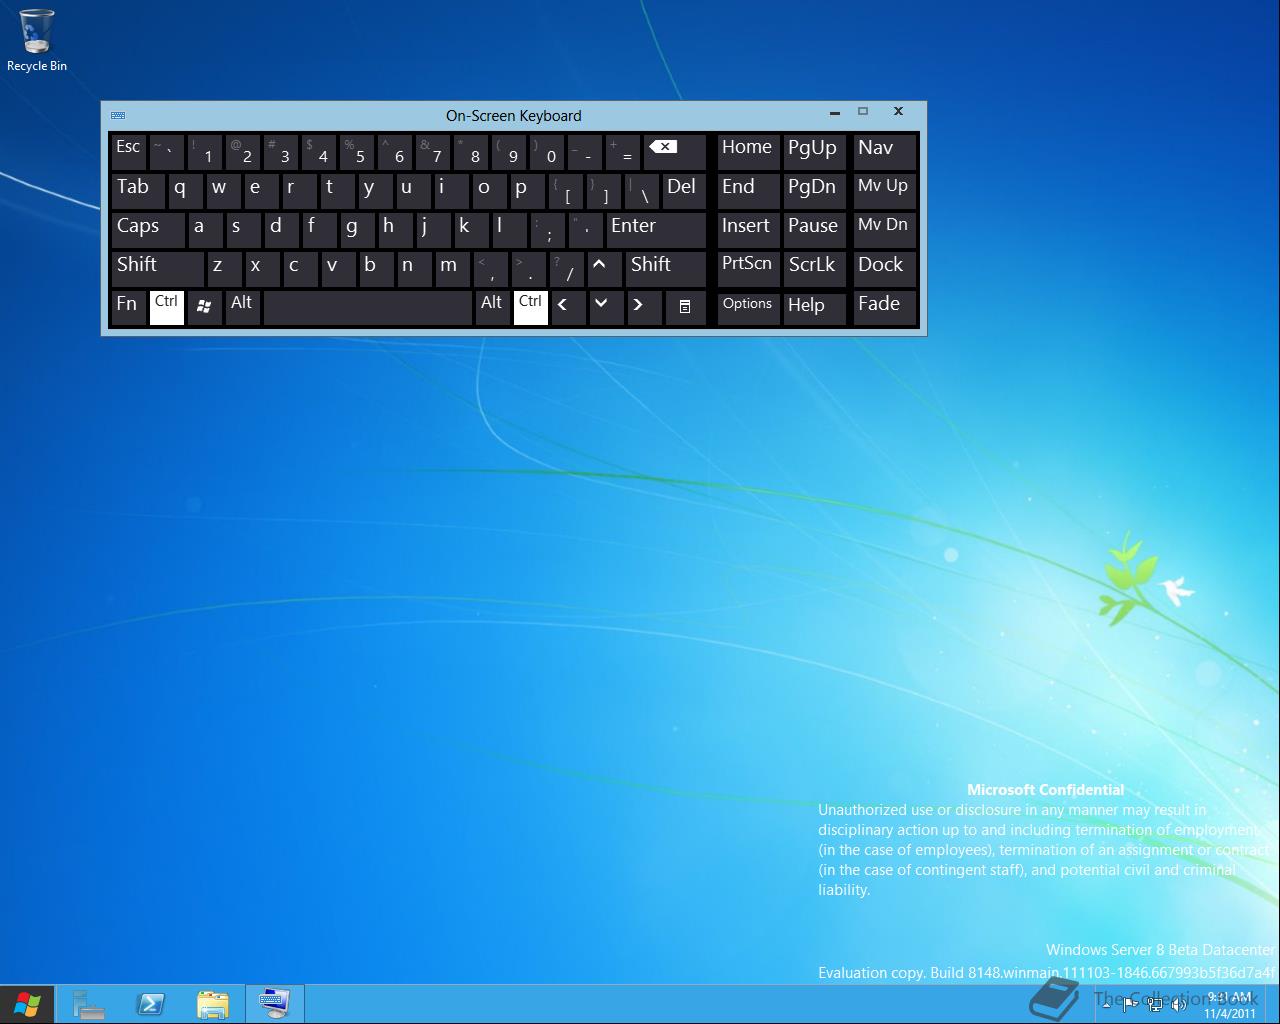Tap the space bar key

point(367,307)
